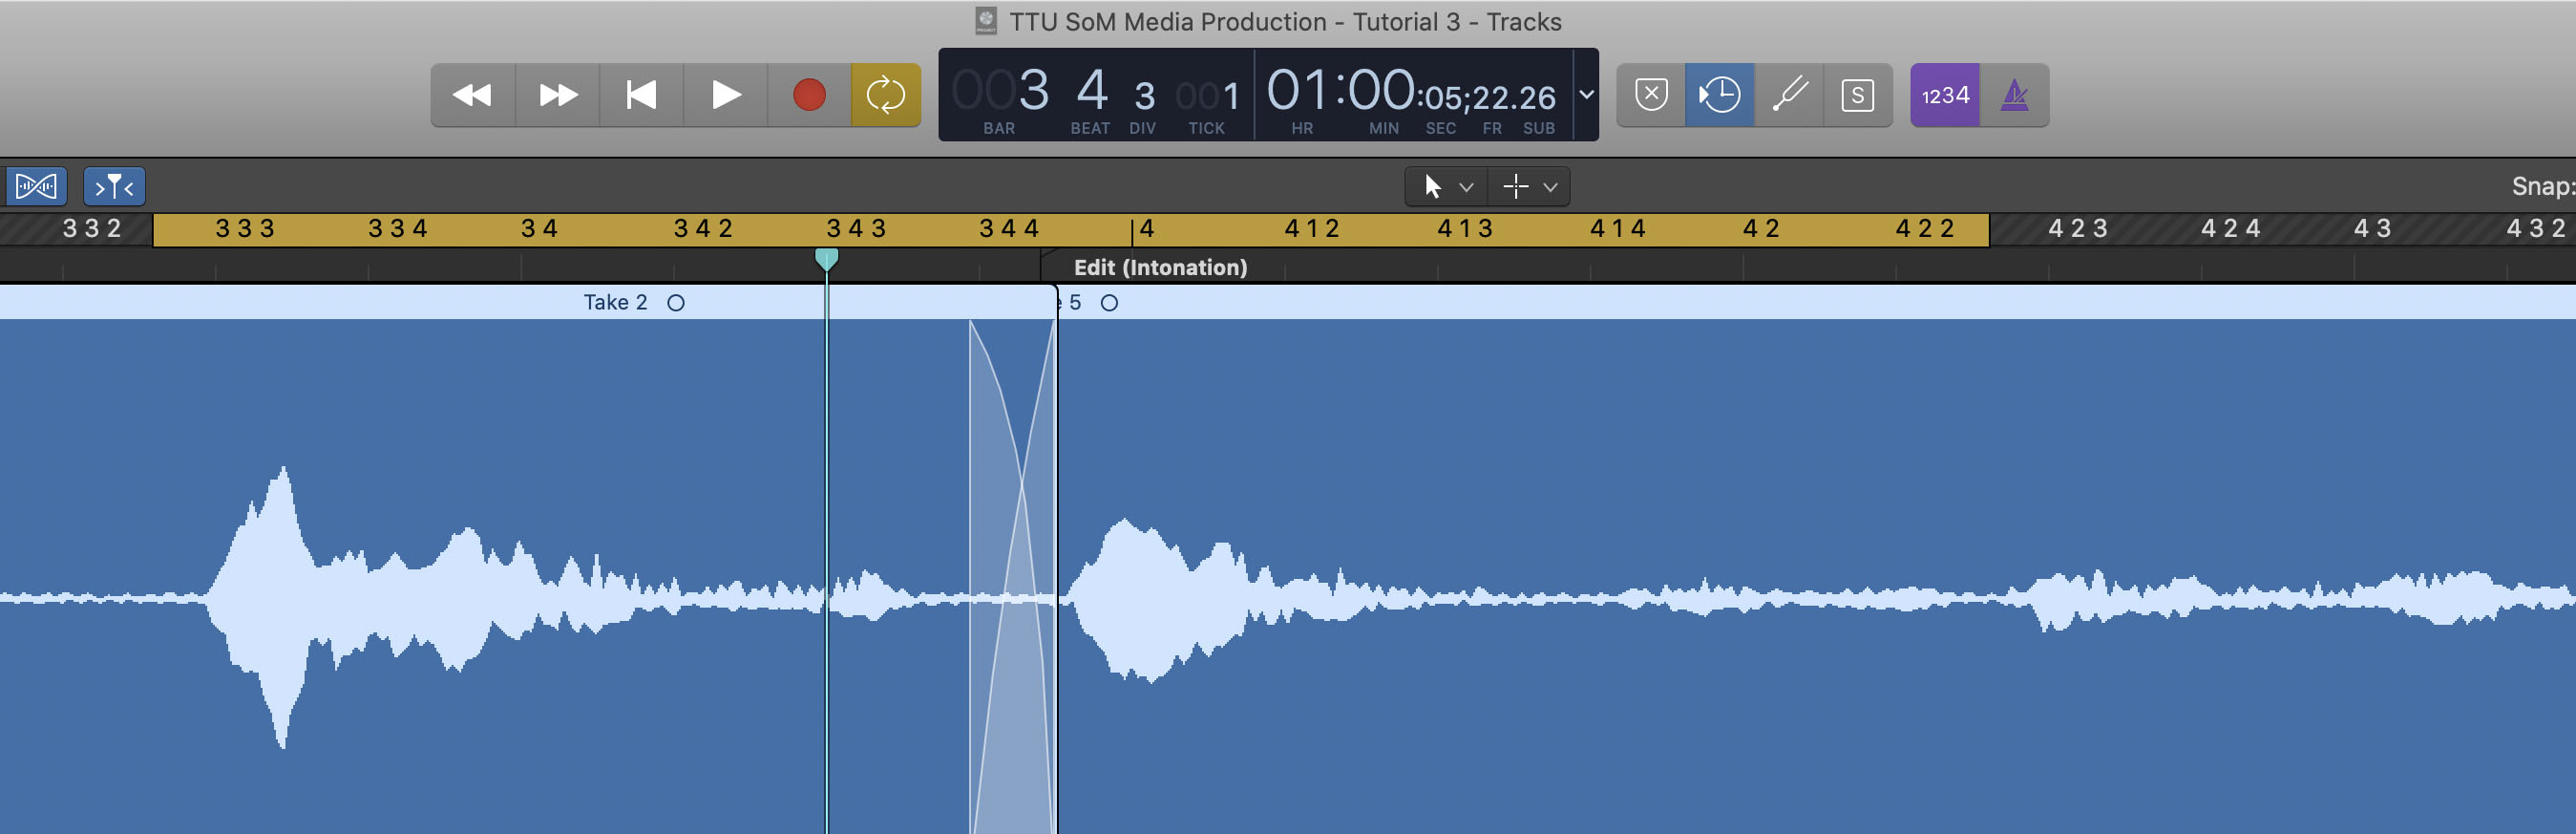Toggle the highlighted blue clock button
The image size is (2576, 834).
point(1719,95)
